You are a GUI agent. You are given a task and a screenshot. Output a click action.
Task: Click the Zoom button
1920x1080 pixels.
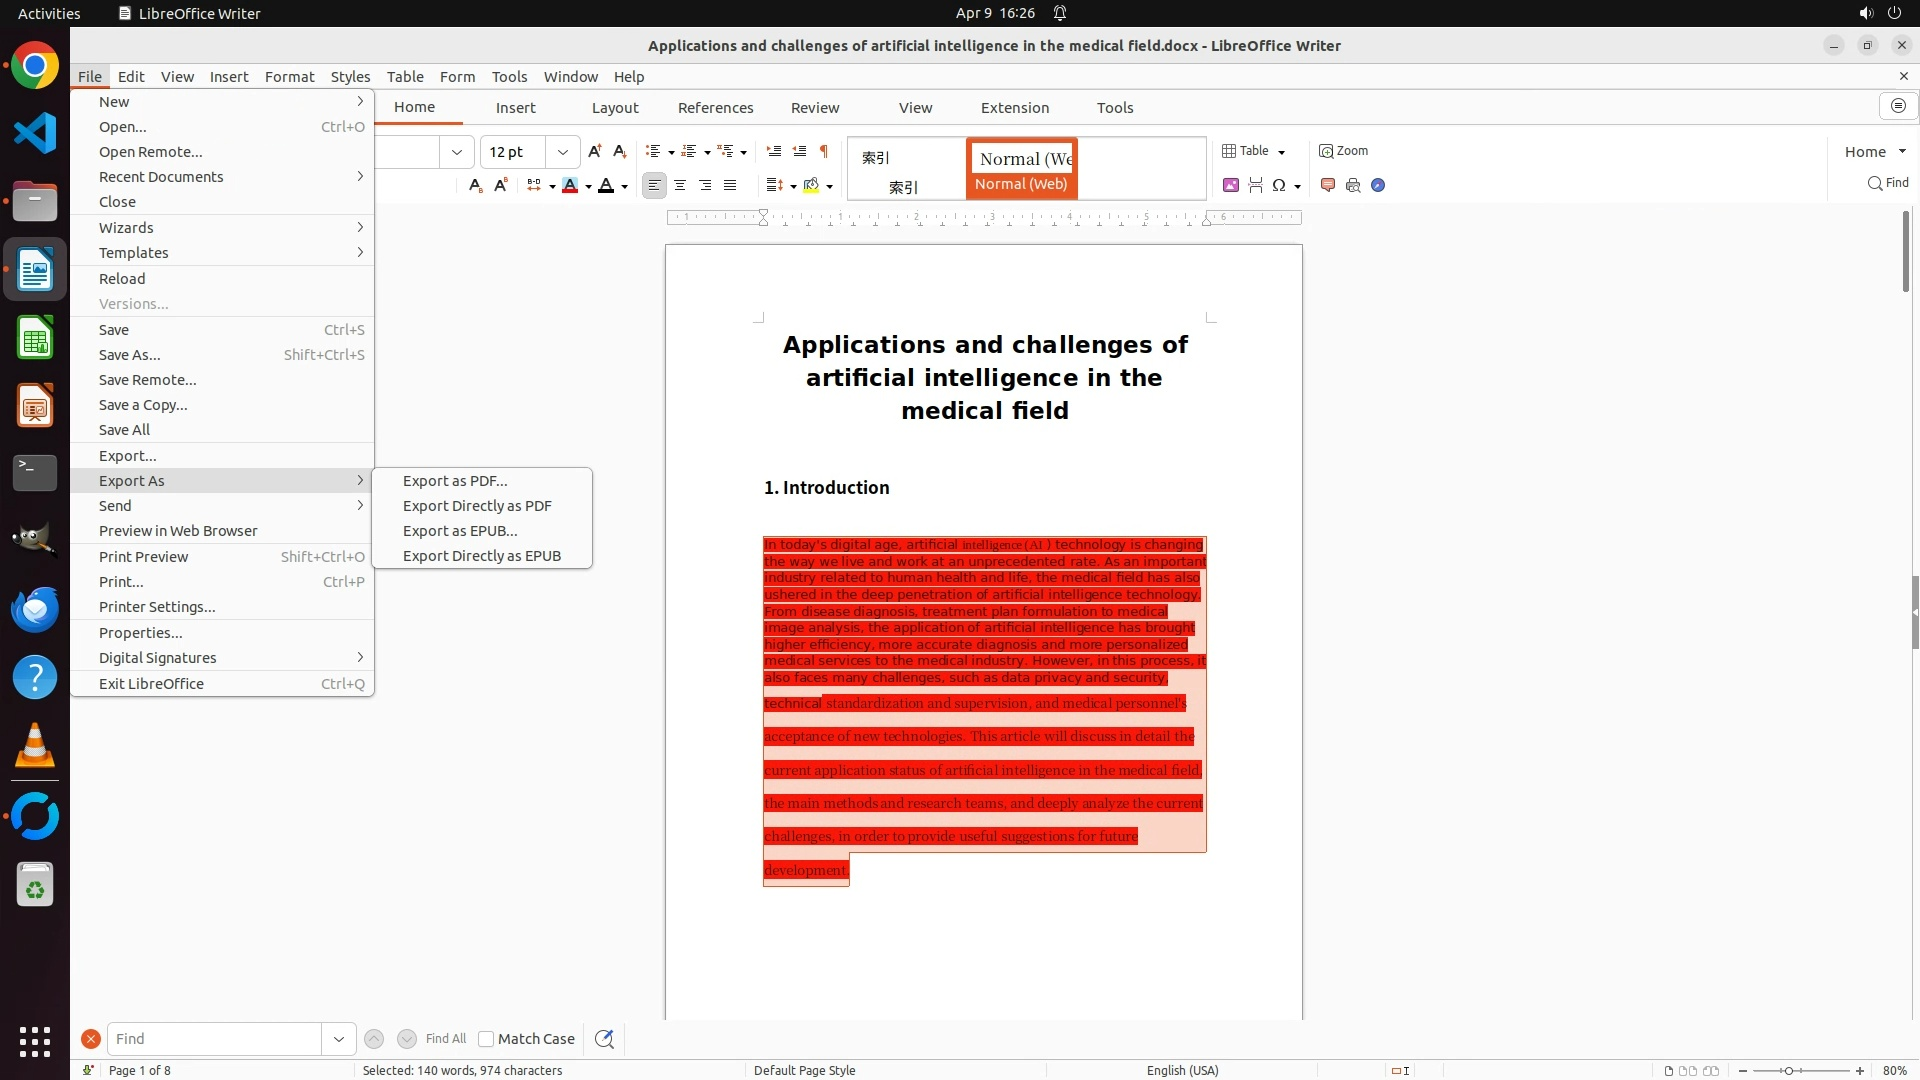(x=1343, y=151)
